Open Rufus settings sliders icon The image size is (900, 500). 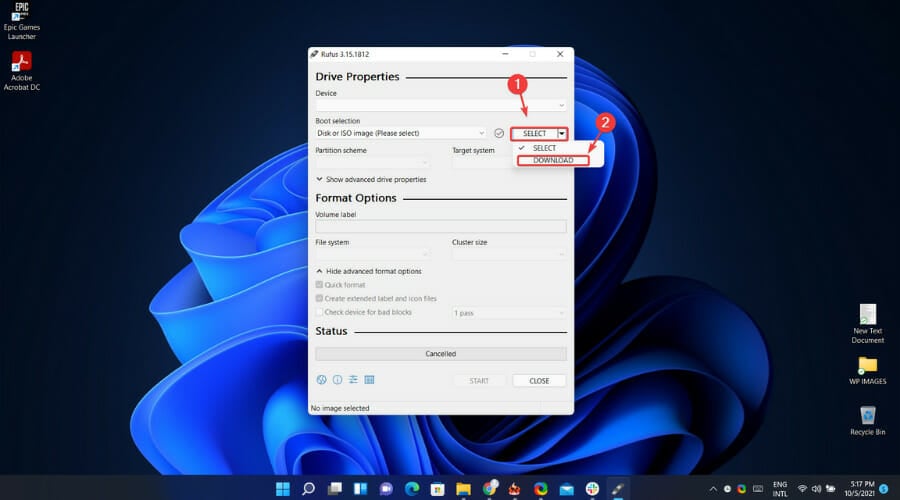(354, 379)
